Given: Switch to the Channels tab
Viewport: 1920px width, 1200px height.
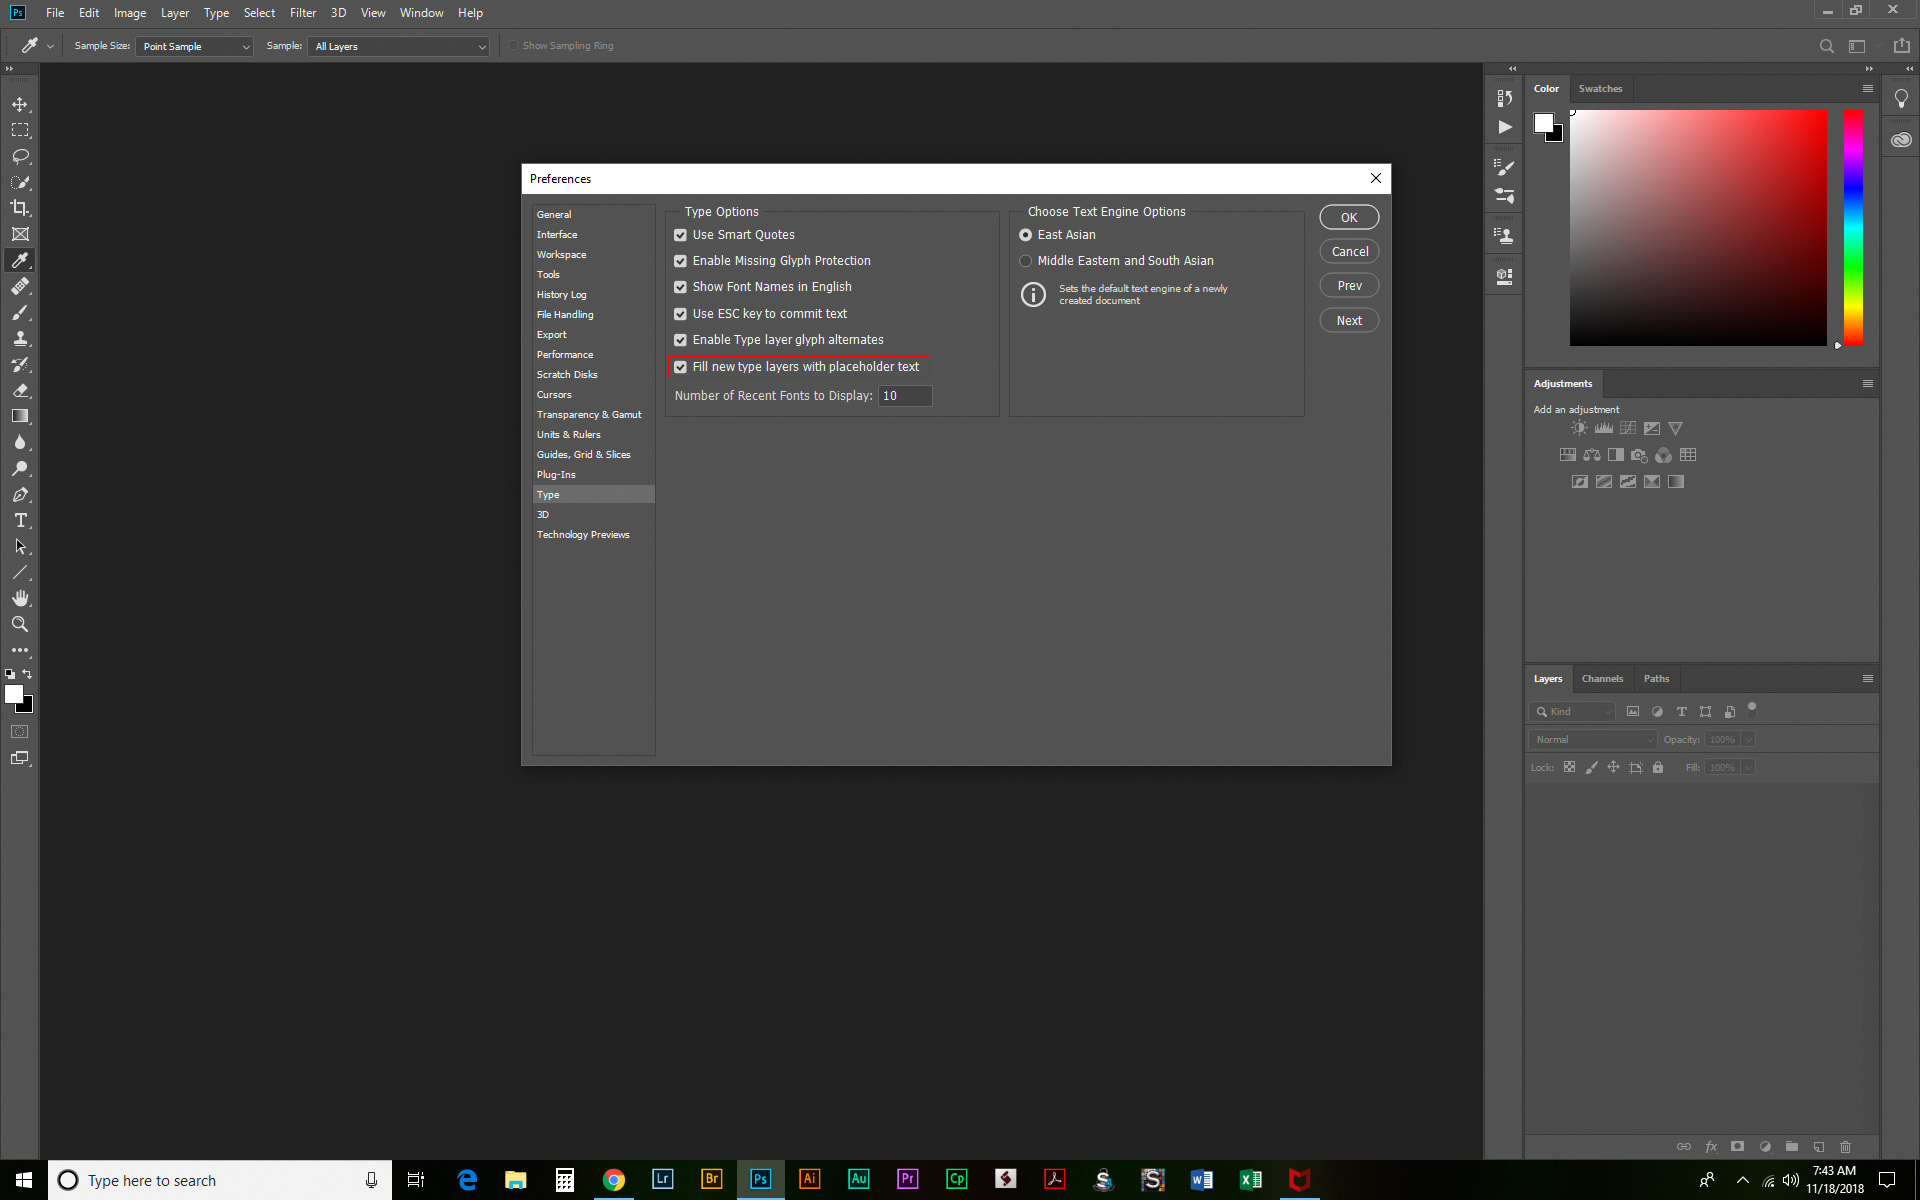Looking at the screenshot, I should [1602, 678].
